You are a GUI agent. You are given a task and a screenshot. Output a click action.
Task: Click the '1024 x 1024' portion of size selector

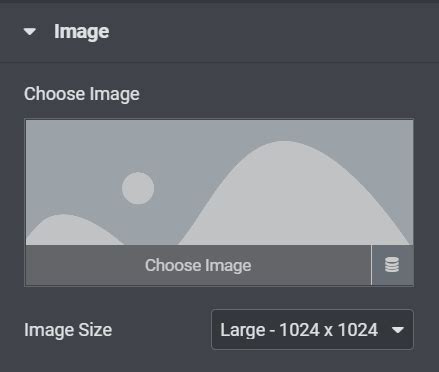pyautogui.click(x=329, y=330)
